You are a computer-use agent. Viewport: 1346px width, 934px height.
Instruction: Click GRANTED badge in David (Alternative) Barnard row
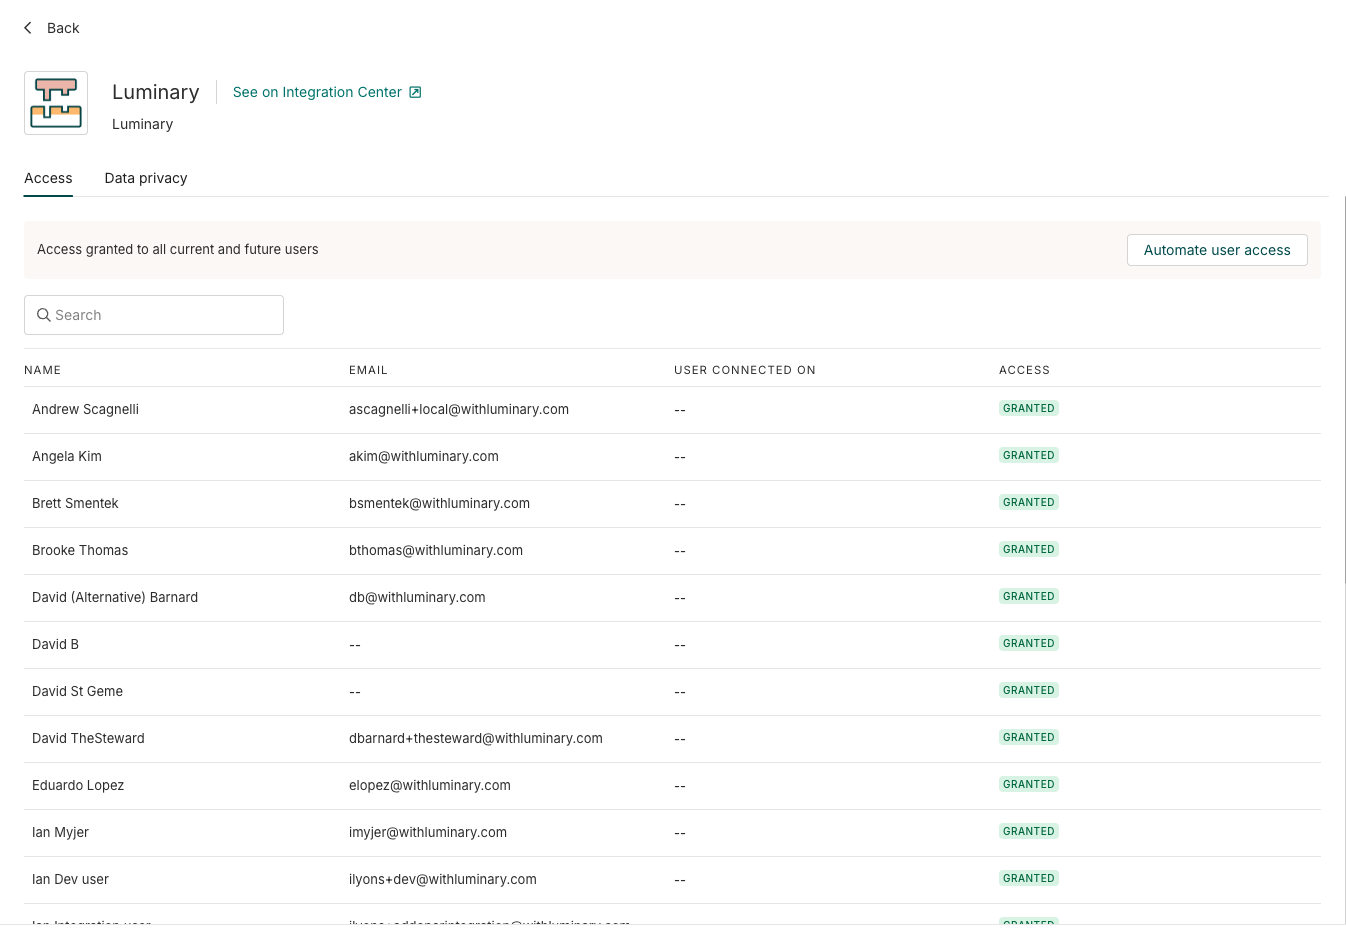pos(1029,596)
